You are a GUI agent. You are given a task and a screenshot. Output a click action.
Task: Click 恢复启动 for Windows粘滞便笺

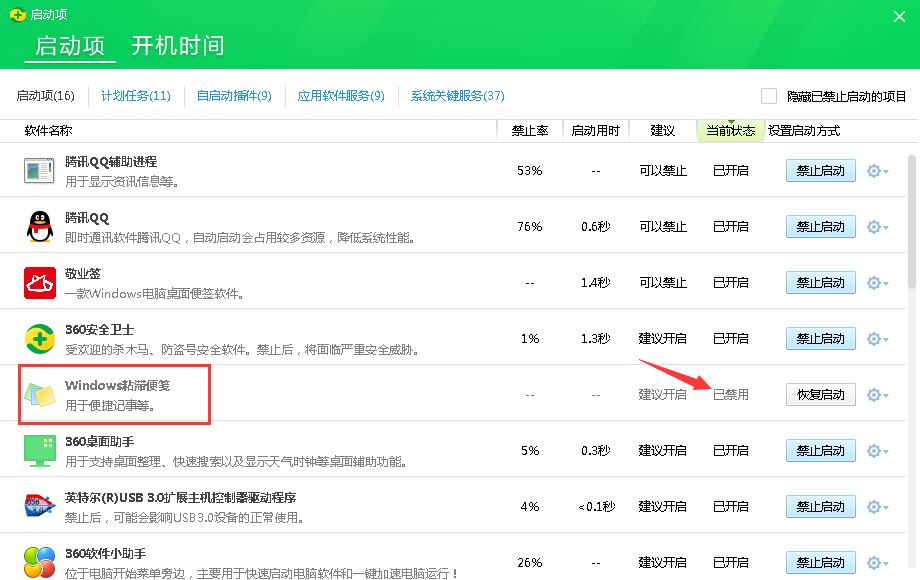[820, 395]
